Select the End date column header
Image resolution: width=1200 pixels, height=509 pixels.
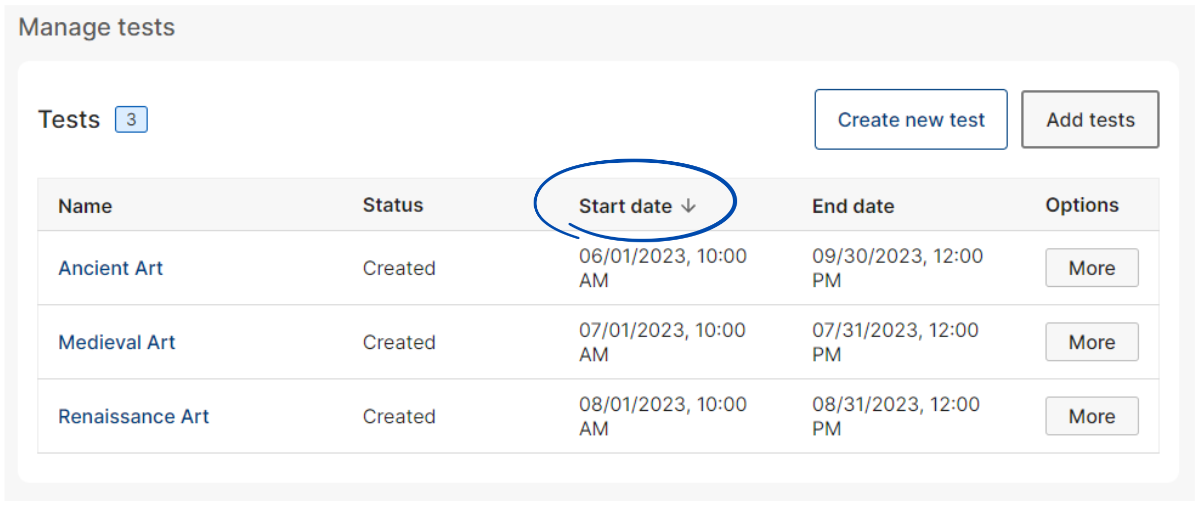[x=853, y=206]
